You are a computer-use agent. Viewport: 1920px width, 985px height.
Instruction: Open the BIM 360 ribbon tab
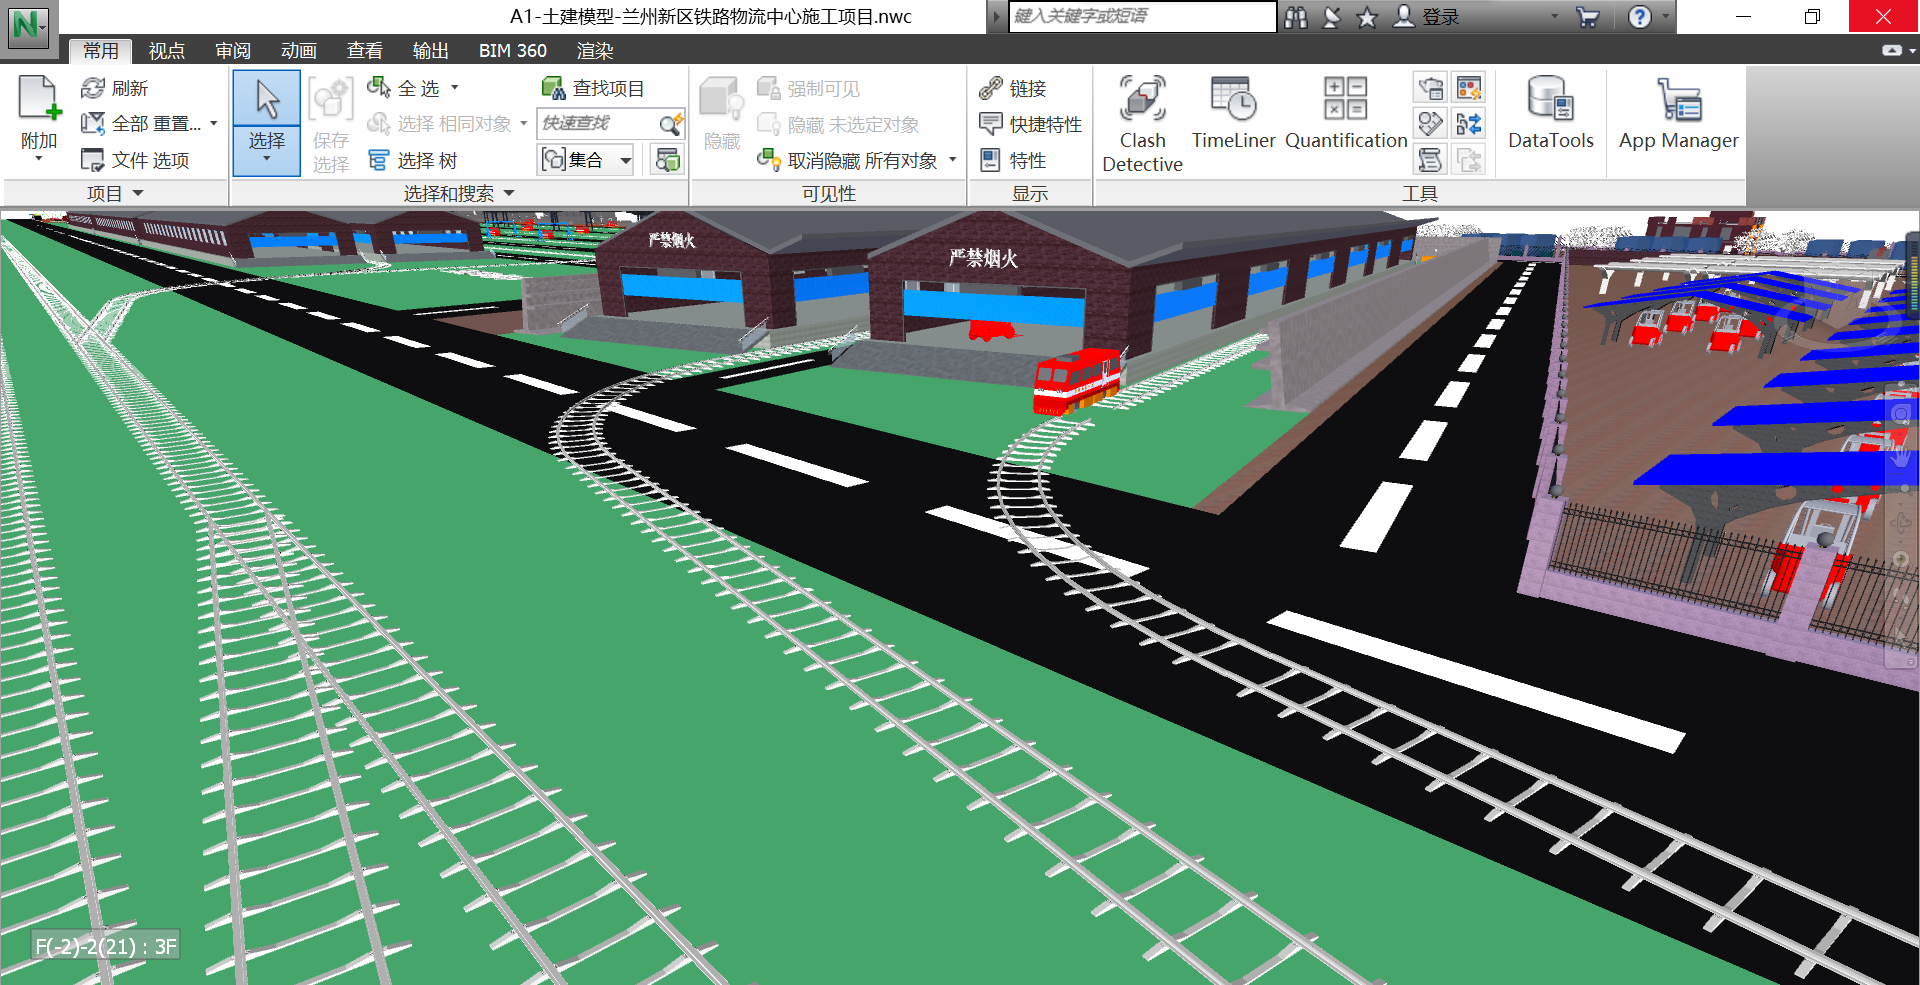[512, 51]
